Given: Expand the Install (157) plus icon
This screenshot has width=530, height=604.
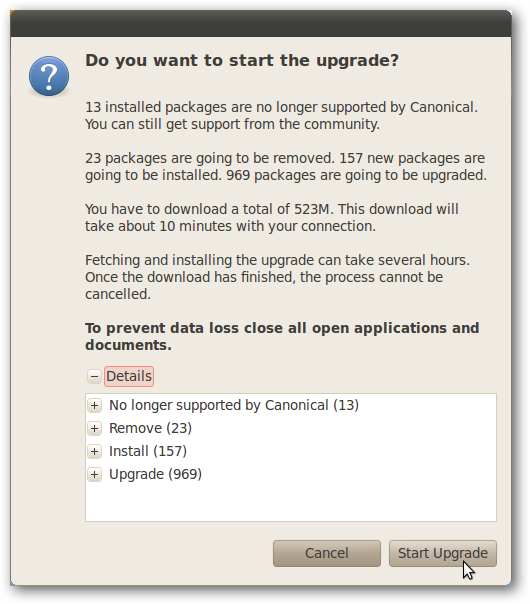Looking at the screenshot, I should coord(94,451).
